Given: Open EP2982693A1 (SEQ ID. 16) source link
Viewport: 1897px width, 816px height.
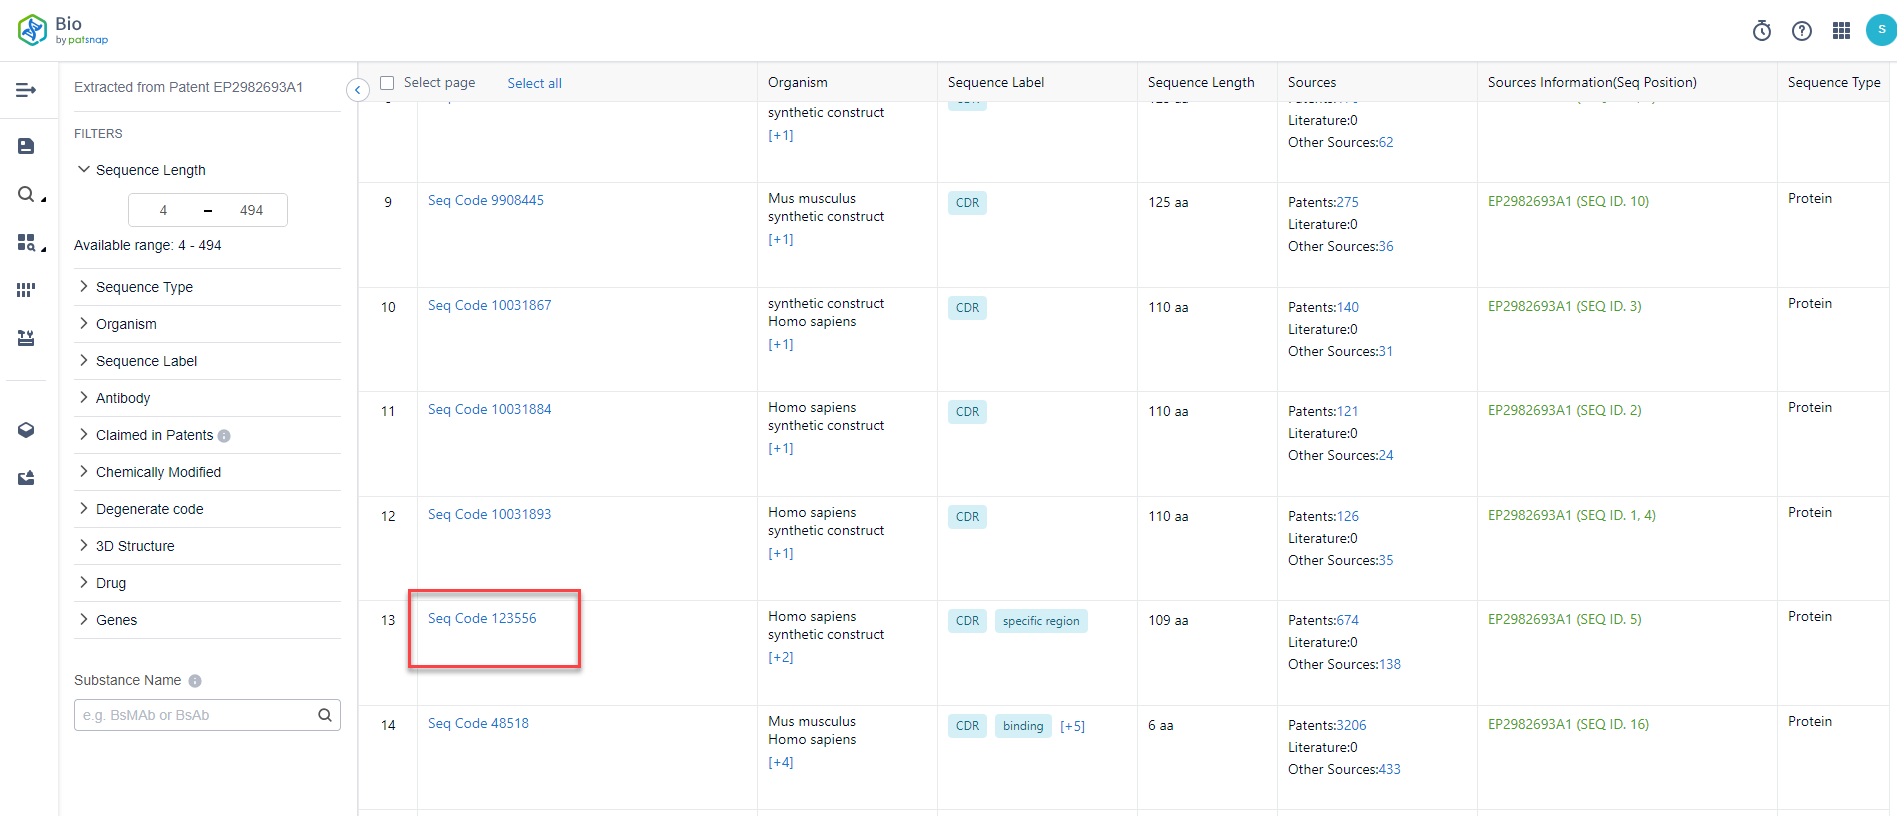Looking at the screenshot, I should point(1568,724).
